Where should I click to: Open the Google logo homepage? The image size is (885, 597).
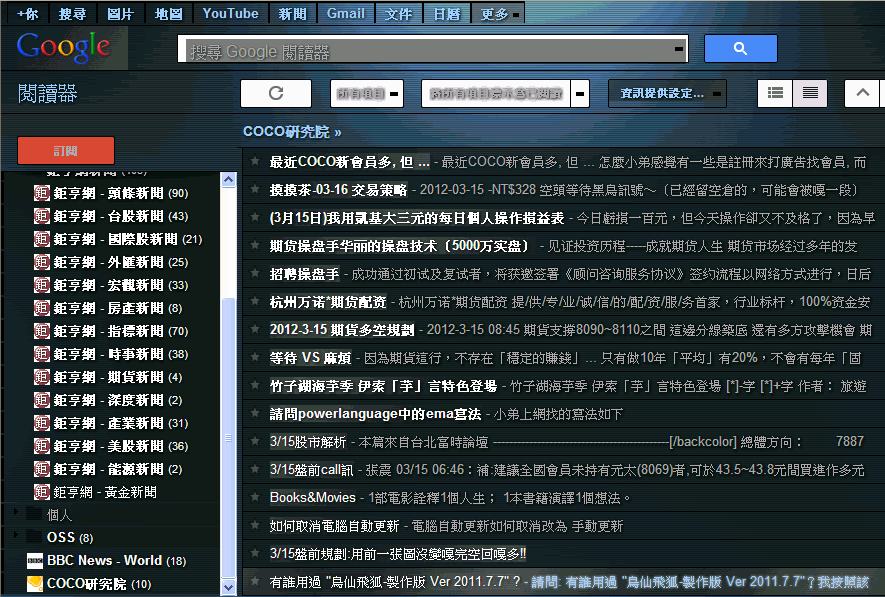(63, 47)
